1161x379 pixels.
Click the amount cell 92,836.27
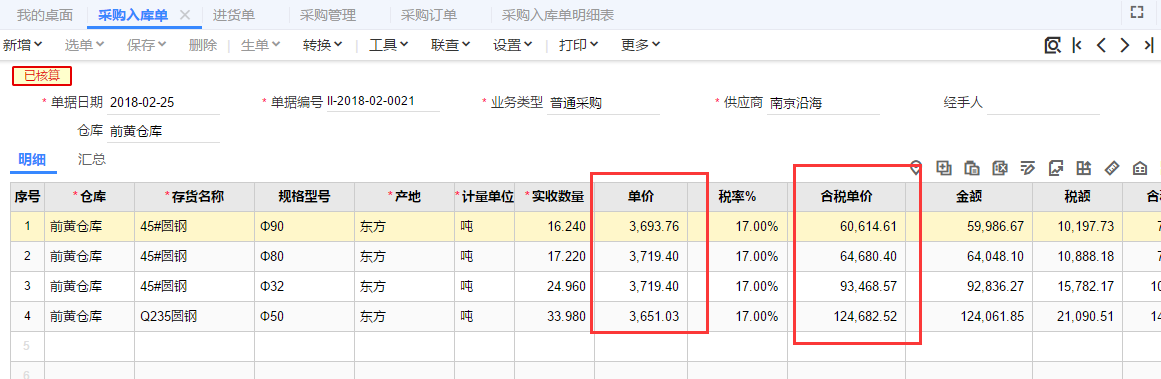(968, 286)
